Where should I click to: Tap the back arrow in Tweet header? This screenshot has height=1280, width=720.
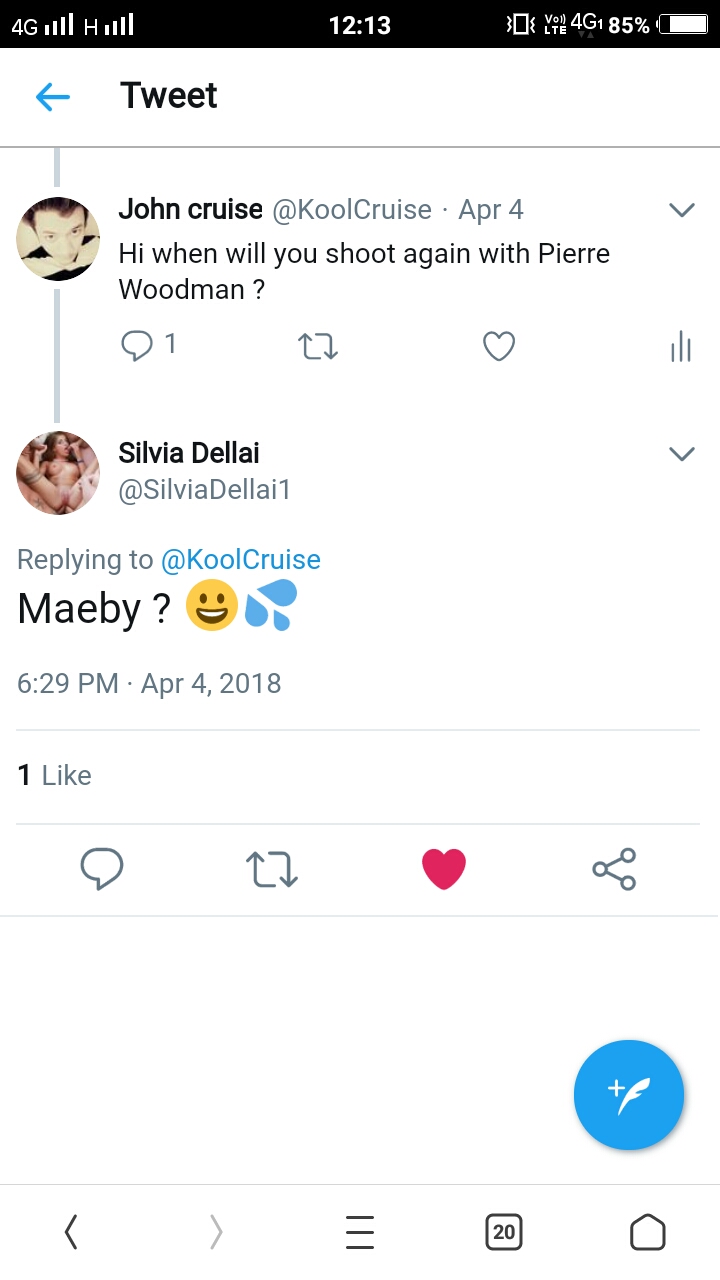coord(53,96)
